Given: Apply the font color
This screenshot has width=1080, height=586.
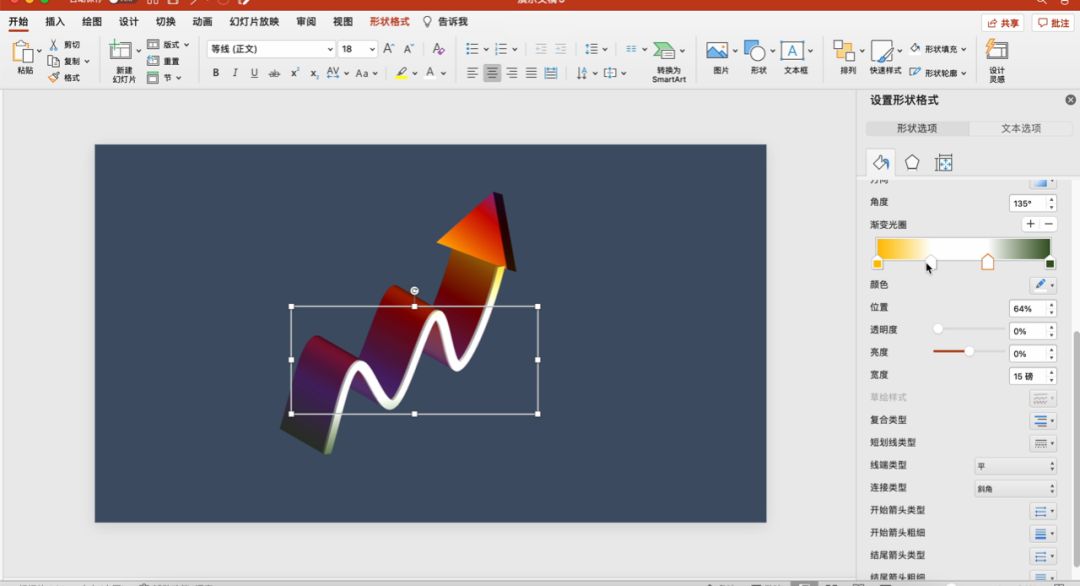Looking at the screenshot, I should [x=430, y=73].
